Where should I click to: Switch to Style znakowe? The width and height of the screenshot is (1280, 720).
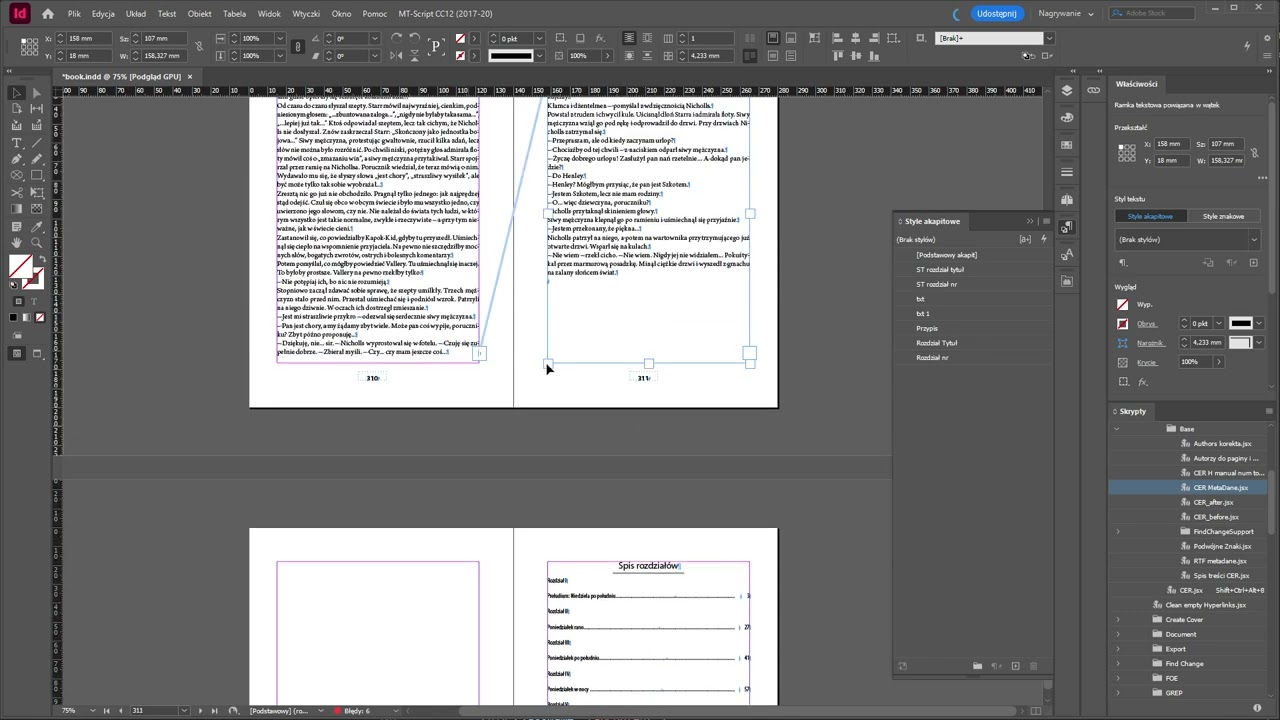1222,216
